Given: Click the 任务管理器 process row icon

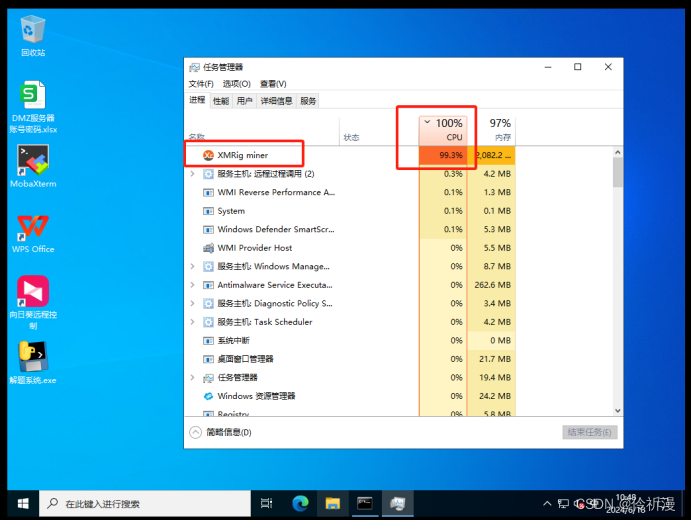Looking at the screenshot, I should coord(208,378).
